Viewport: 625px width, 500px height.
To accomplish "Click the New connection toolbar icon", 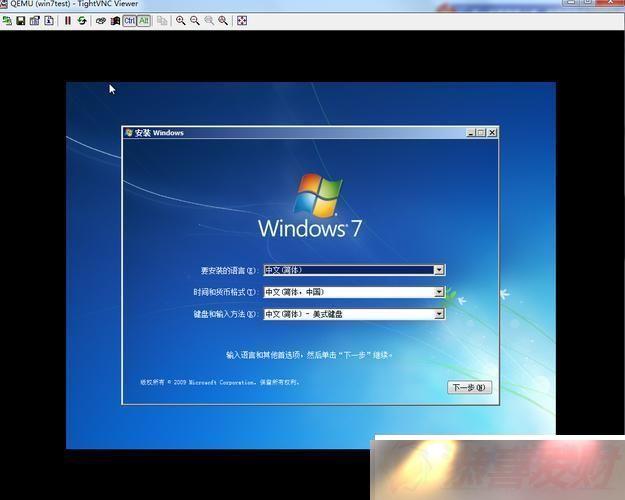I will point(7,21).
